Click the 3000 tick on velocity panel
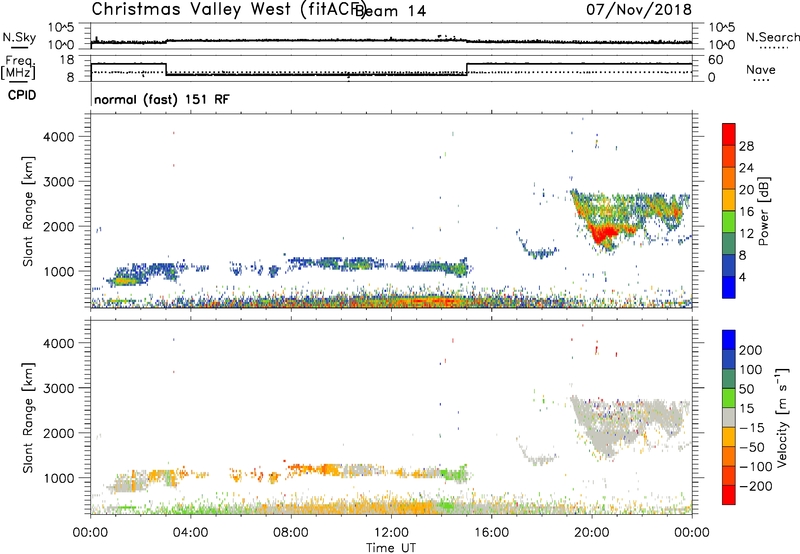 click(x=59, y=388)
